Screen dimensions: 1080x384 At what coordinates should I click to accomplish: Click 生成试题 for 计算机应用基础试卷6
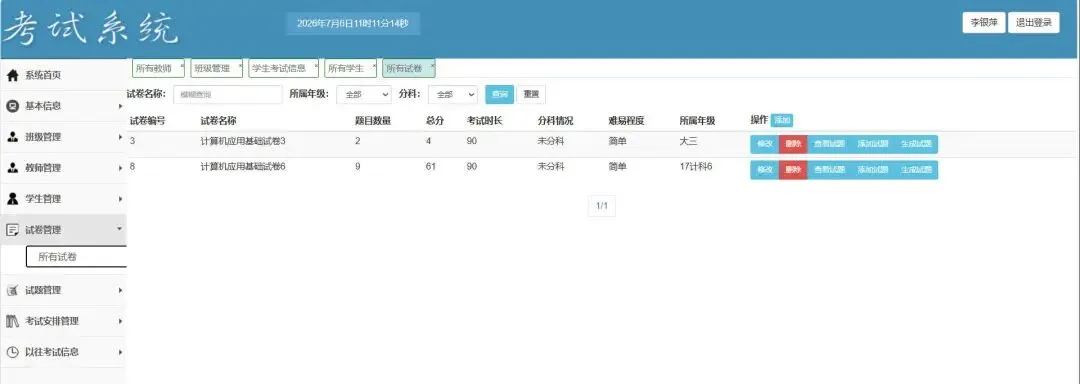pyautogui.click(x=916, y=170)
